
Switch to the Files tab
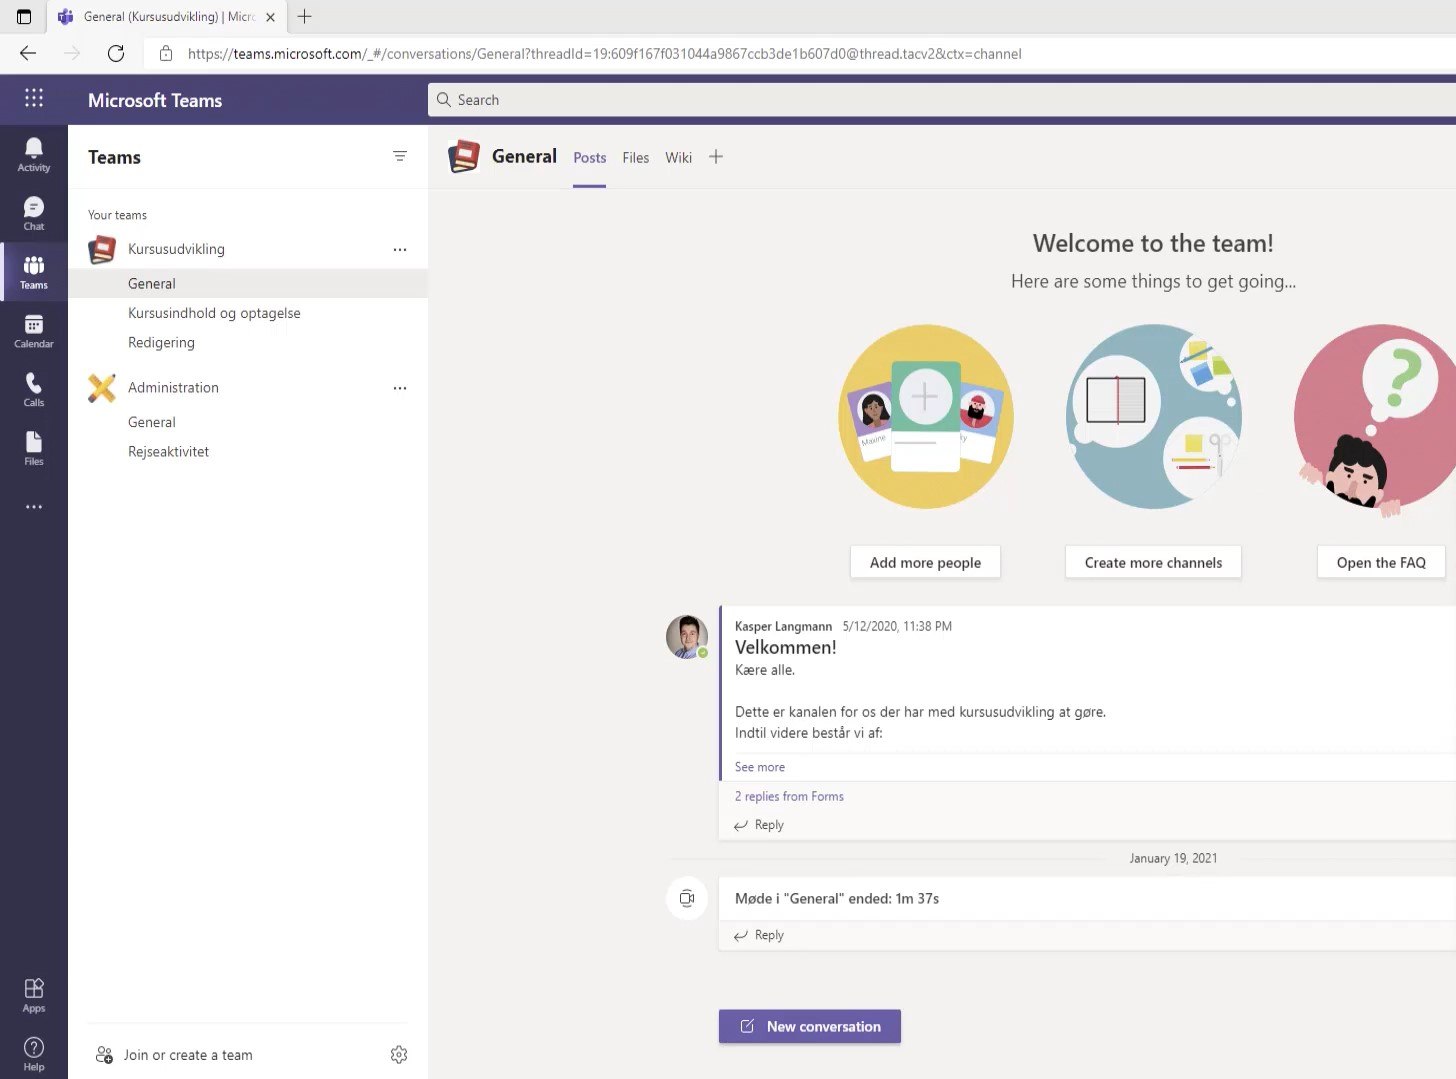[x=636, y=158]
